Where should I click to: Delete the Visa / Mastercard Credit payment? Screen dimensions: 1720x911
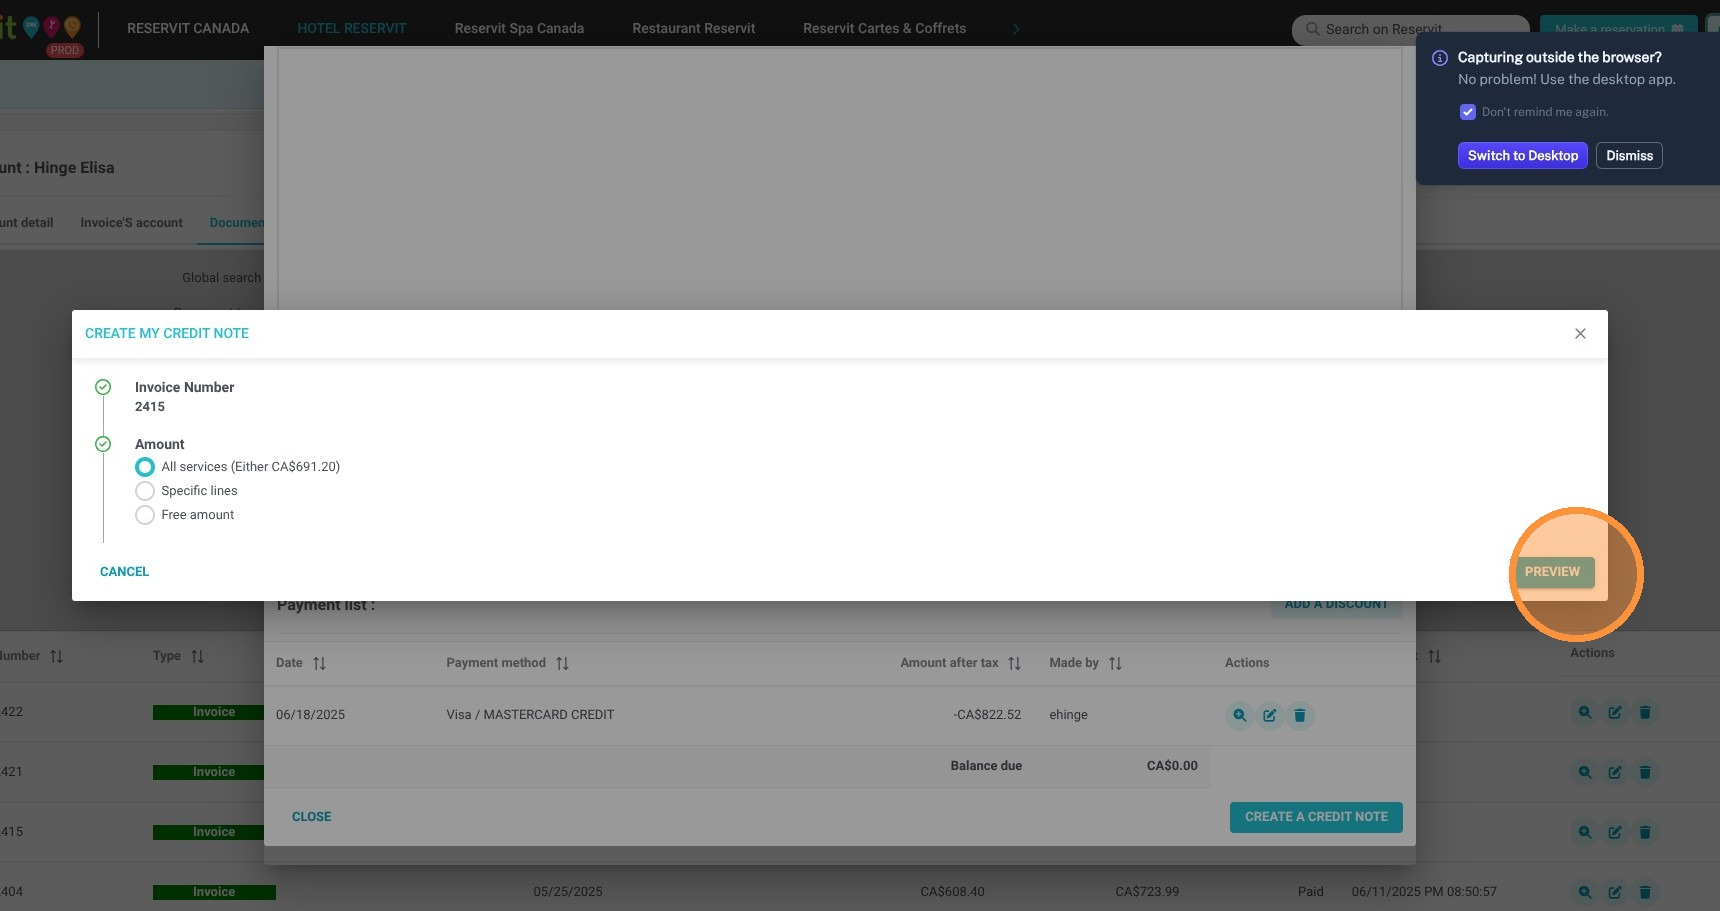point(1299,715)
